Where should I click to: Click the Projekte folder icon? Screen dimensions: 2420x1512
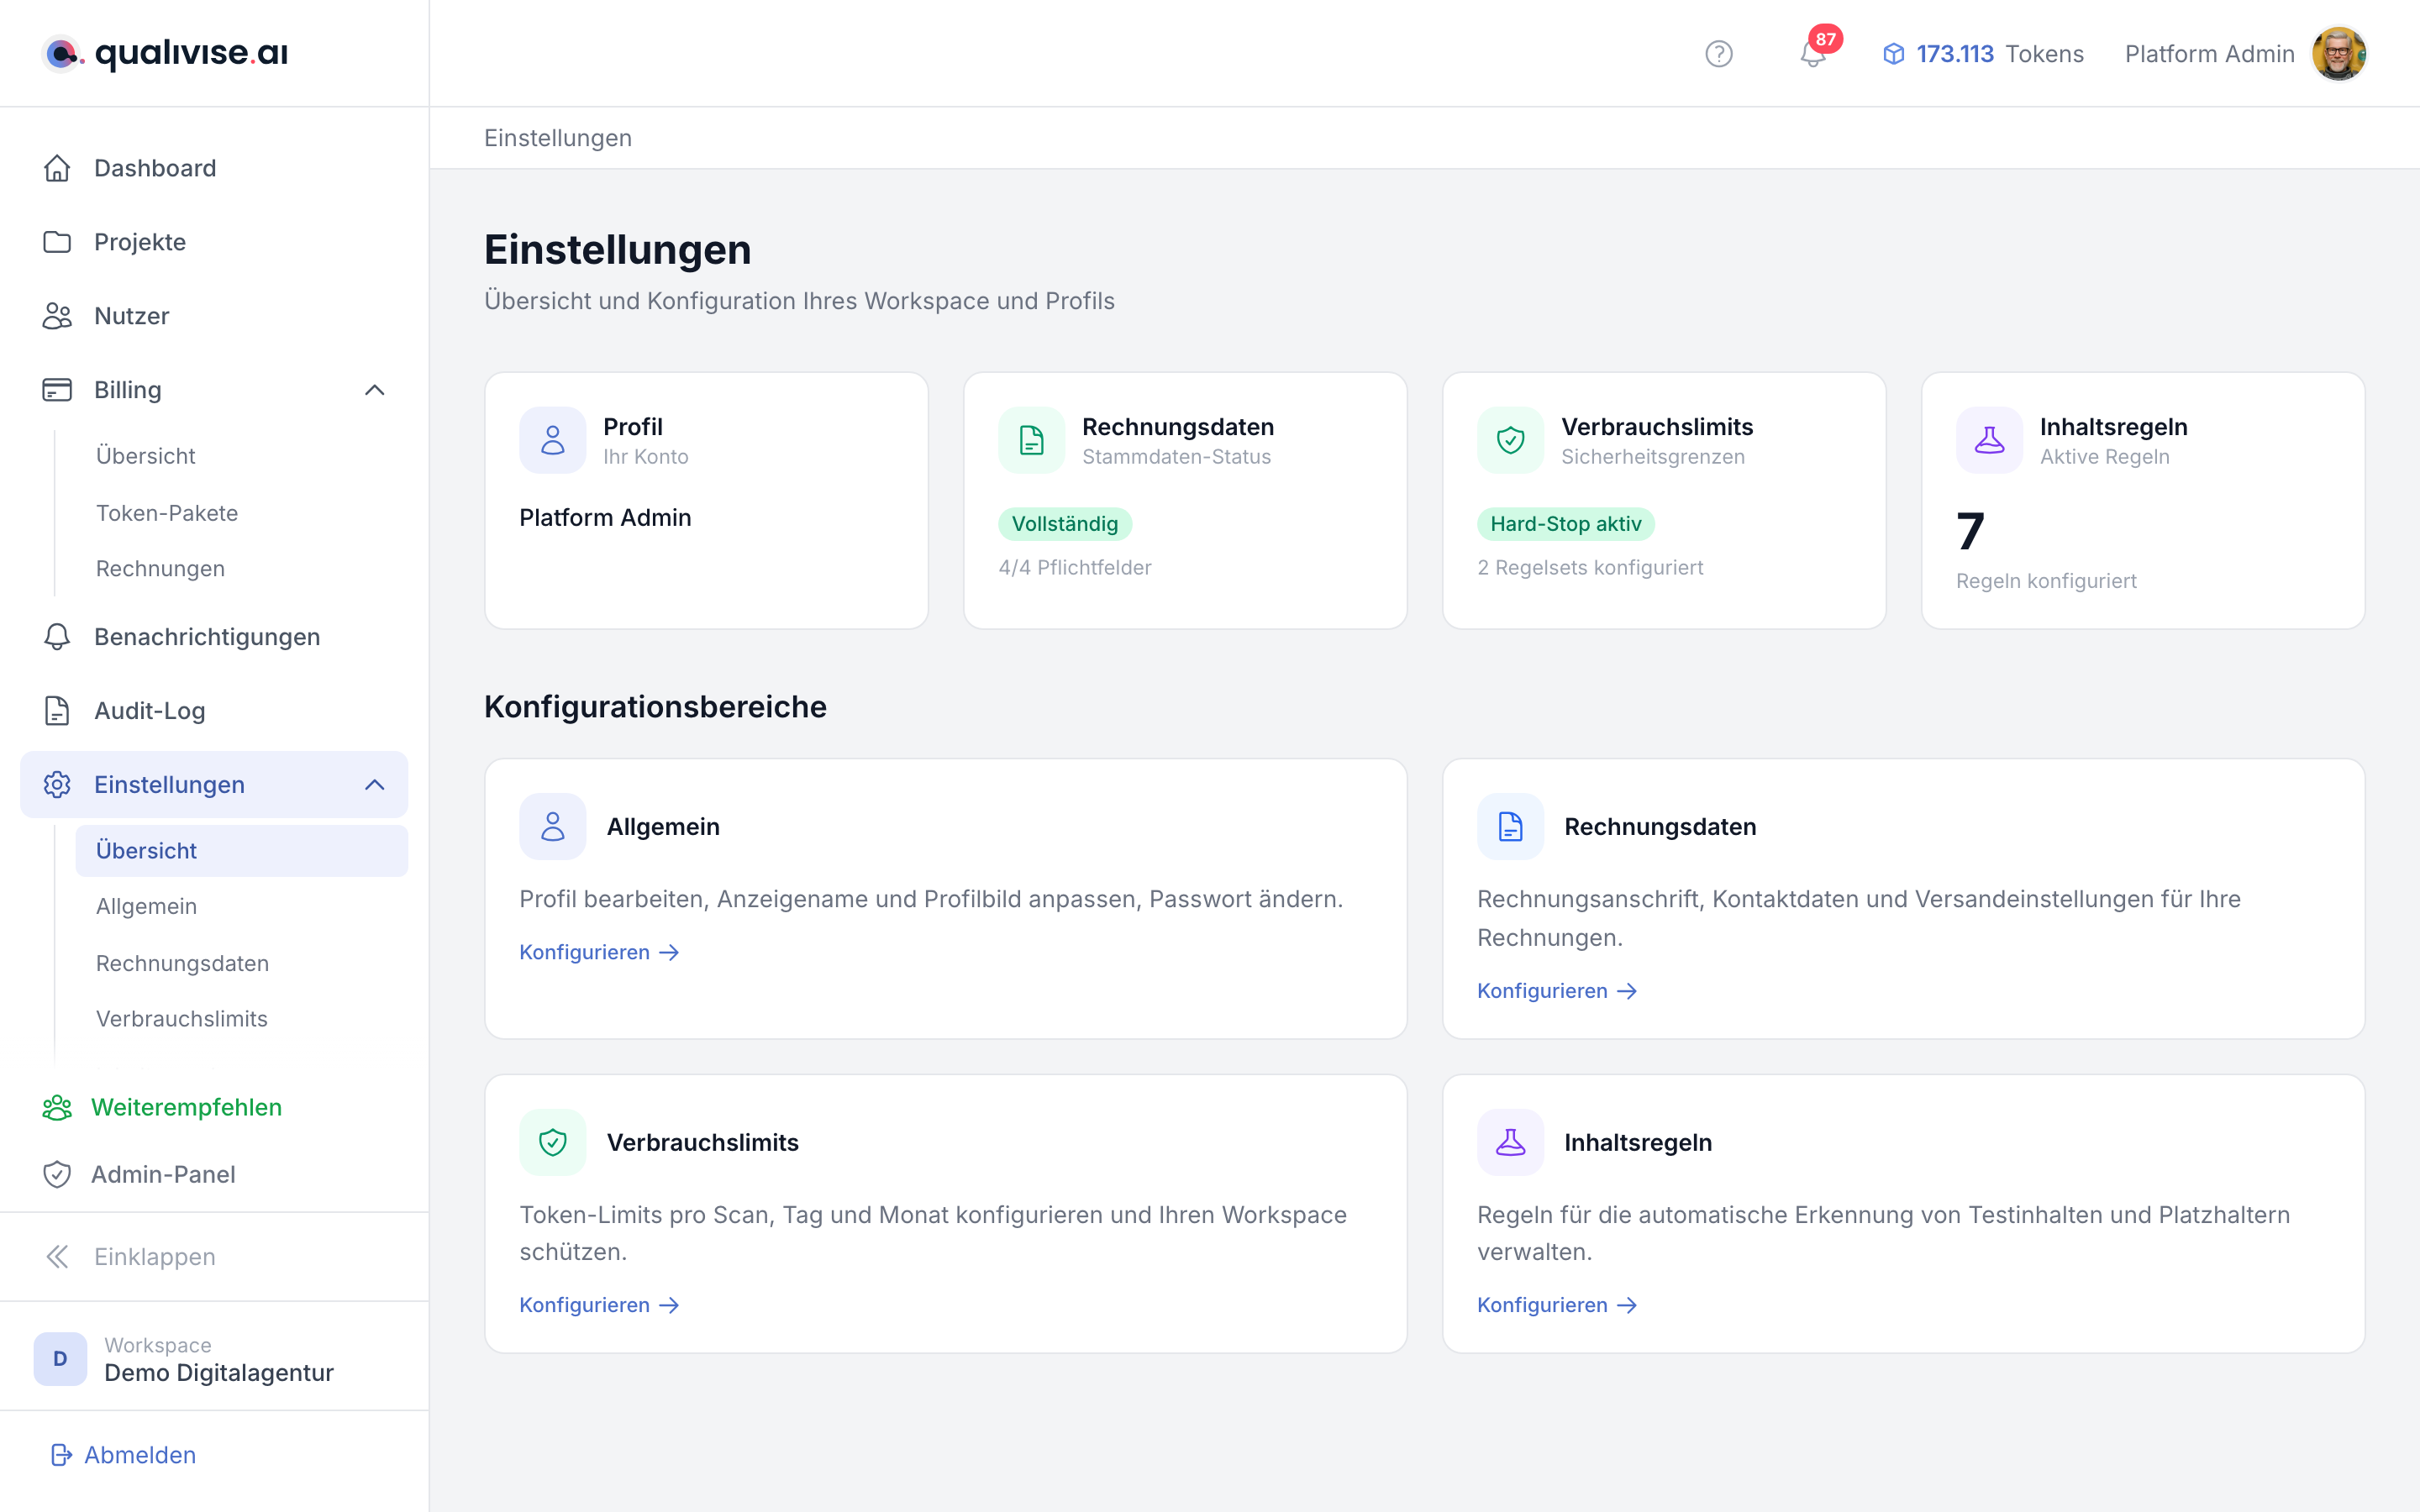pyautogui.click(x=57, y=242)
